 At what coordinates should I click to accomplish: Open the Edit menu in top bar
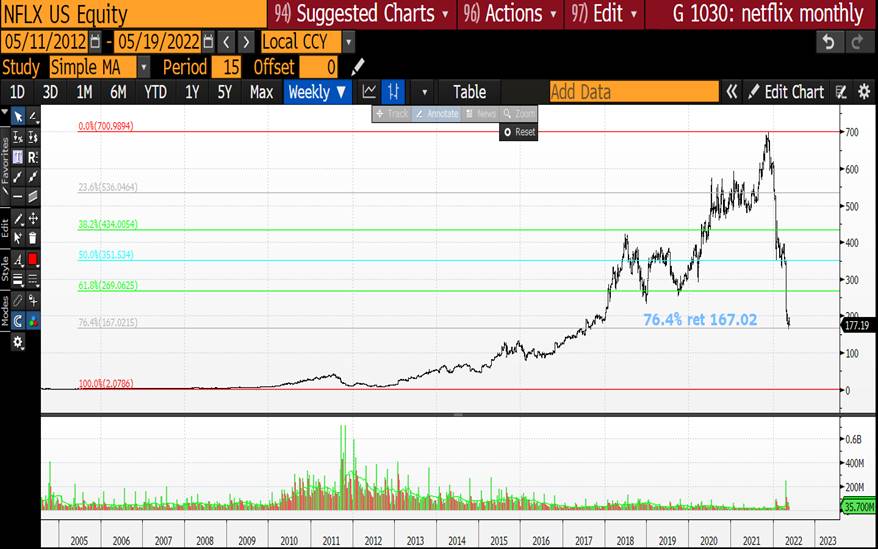604,13
